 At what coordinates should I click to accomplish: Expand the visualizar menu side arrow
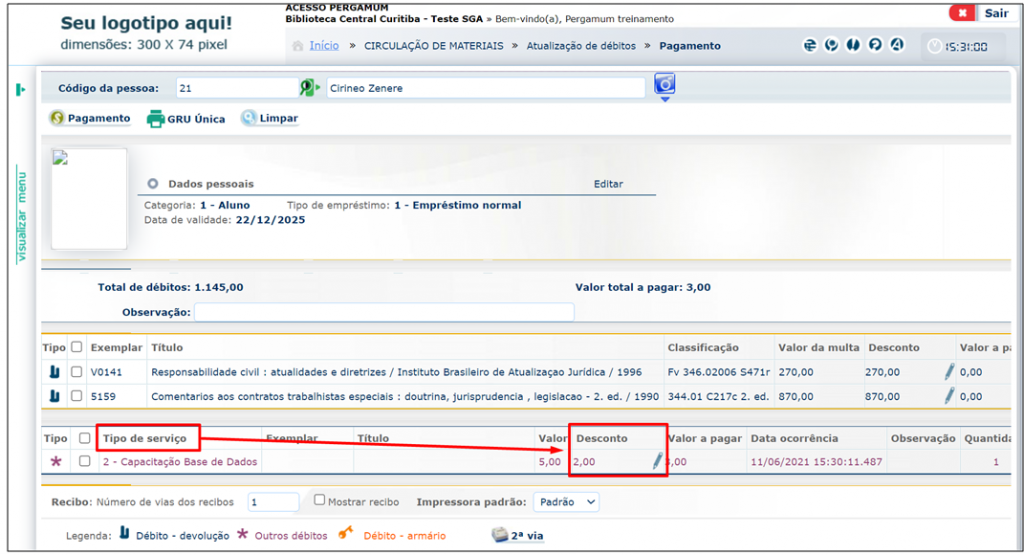click(x=20, y=90)
